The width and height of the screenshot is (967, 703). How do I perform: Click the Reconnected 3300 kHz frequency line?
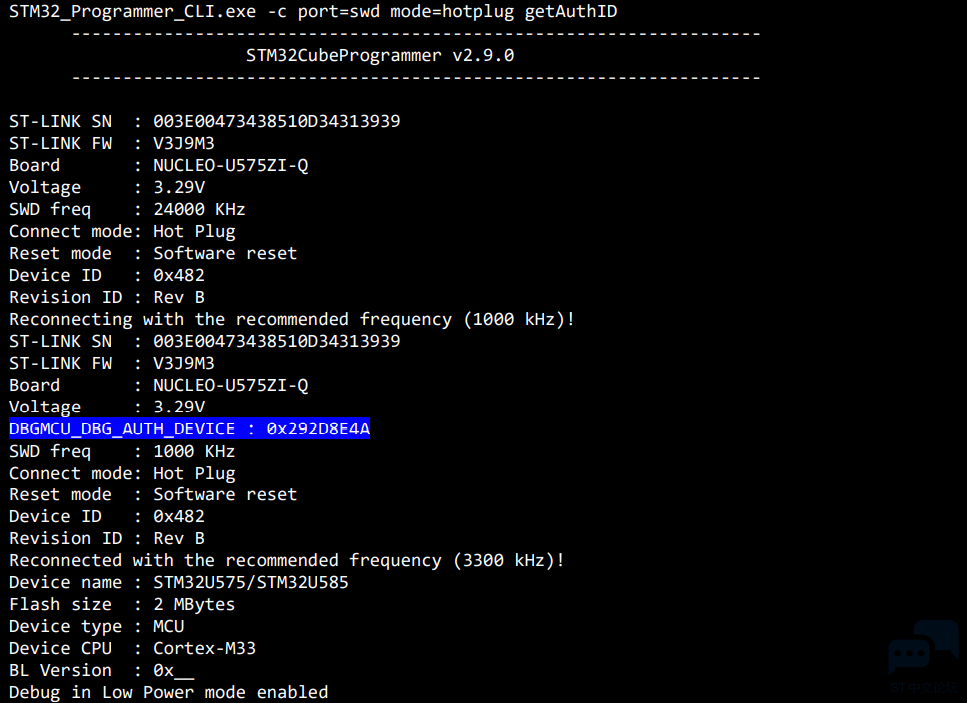click(287, 561)
